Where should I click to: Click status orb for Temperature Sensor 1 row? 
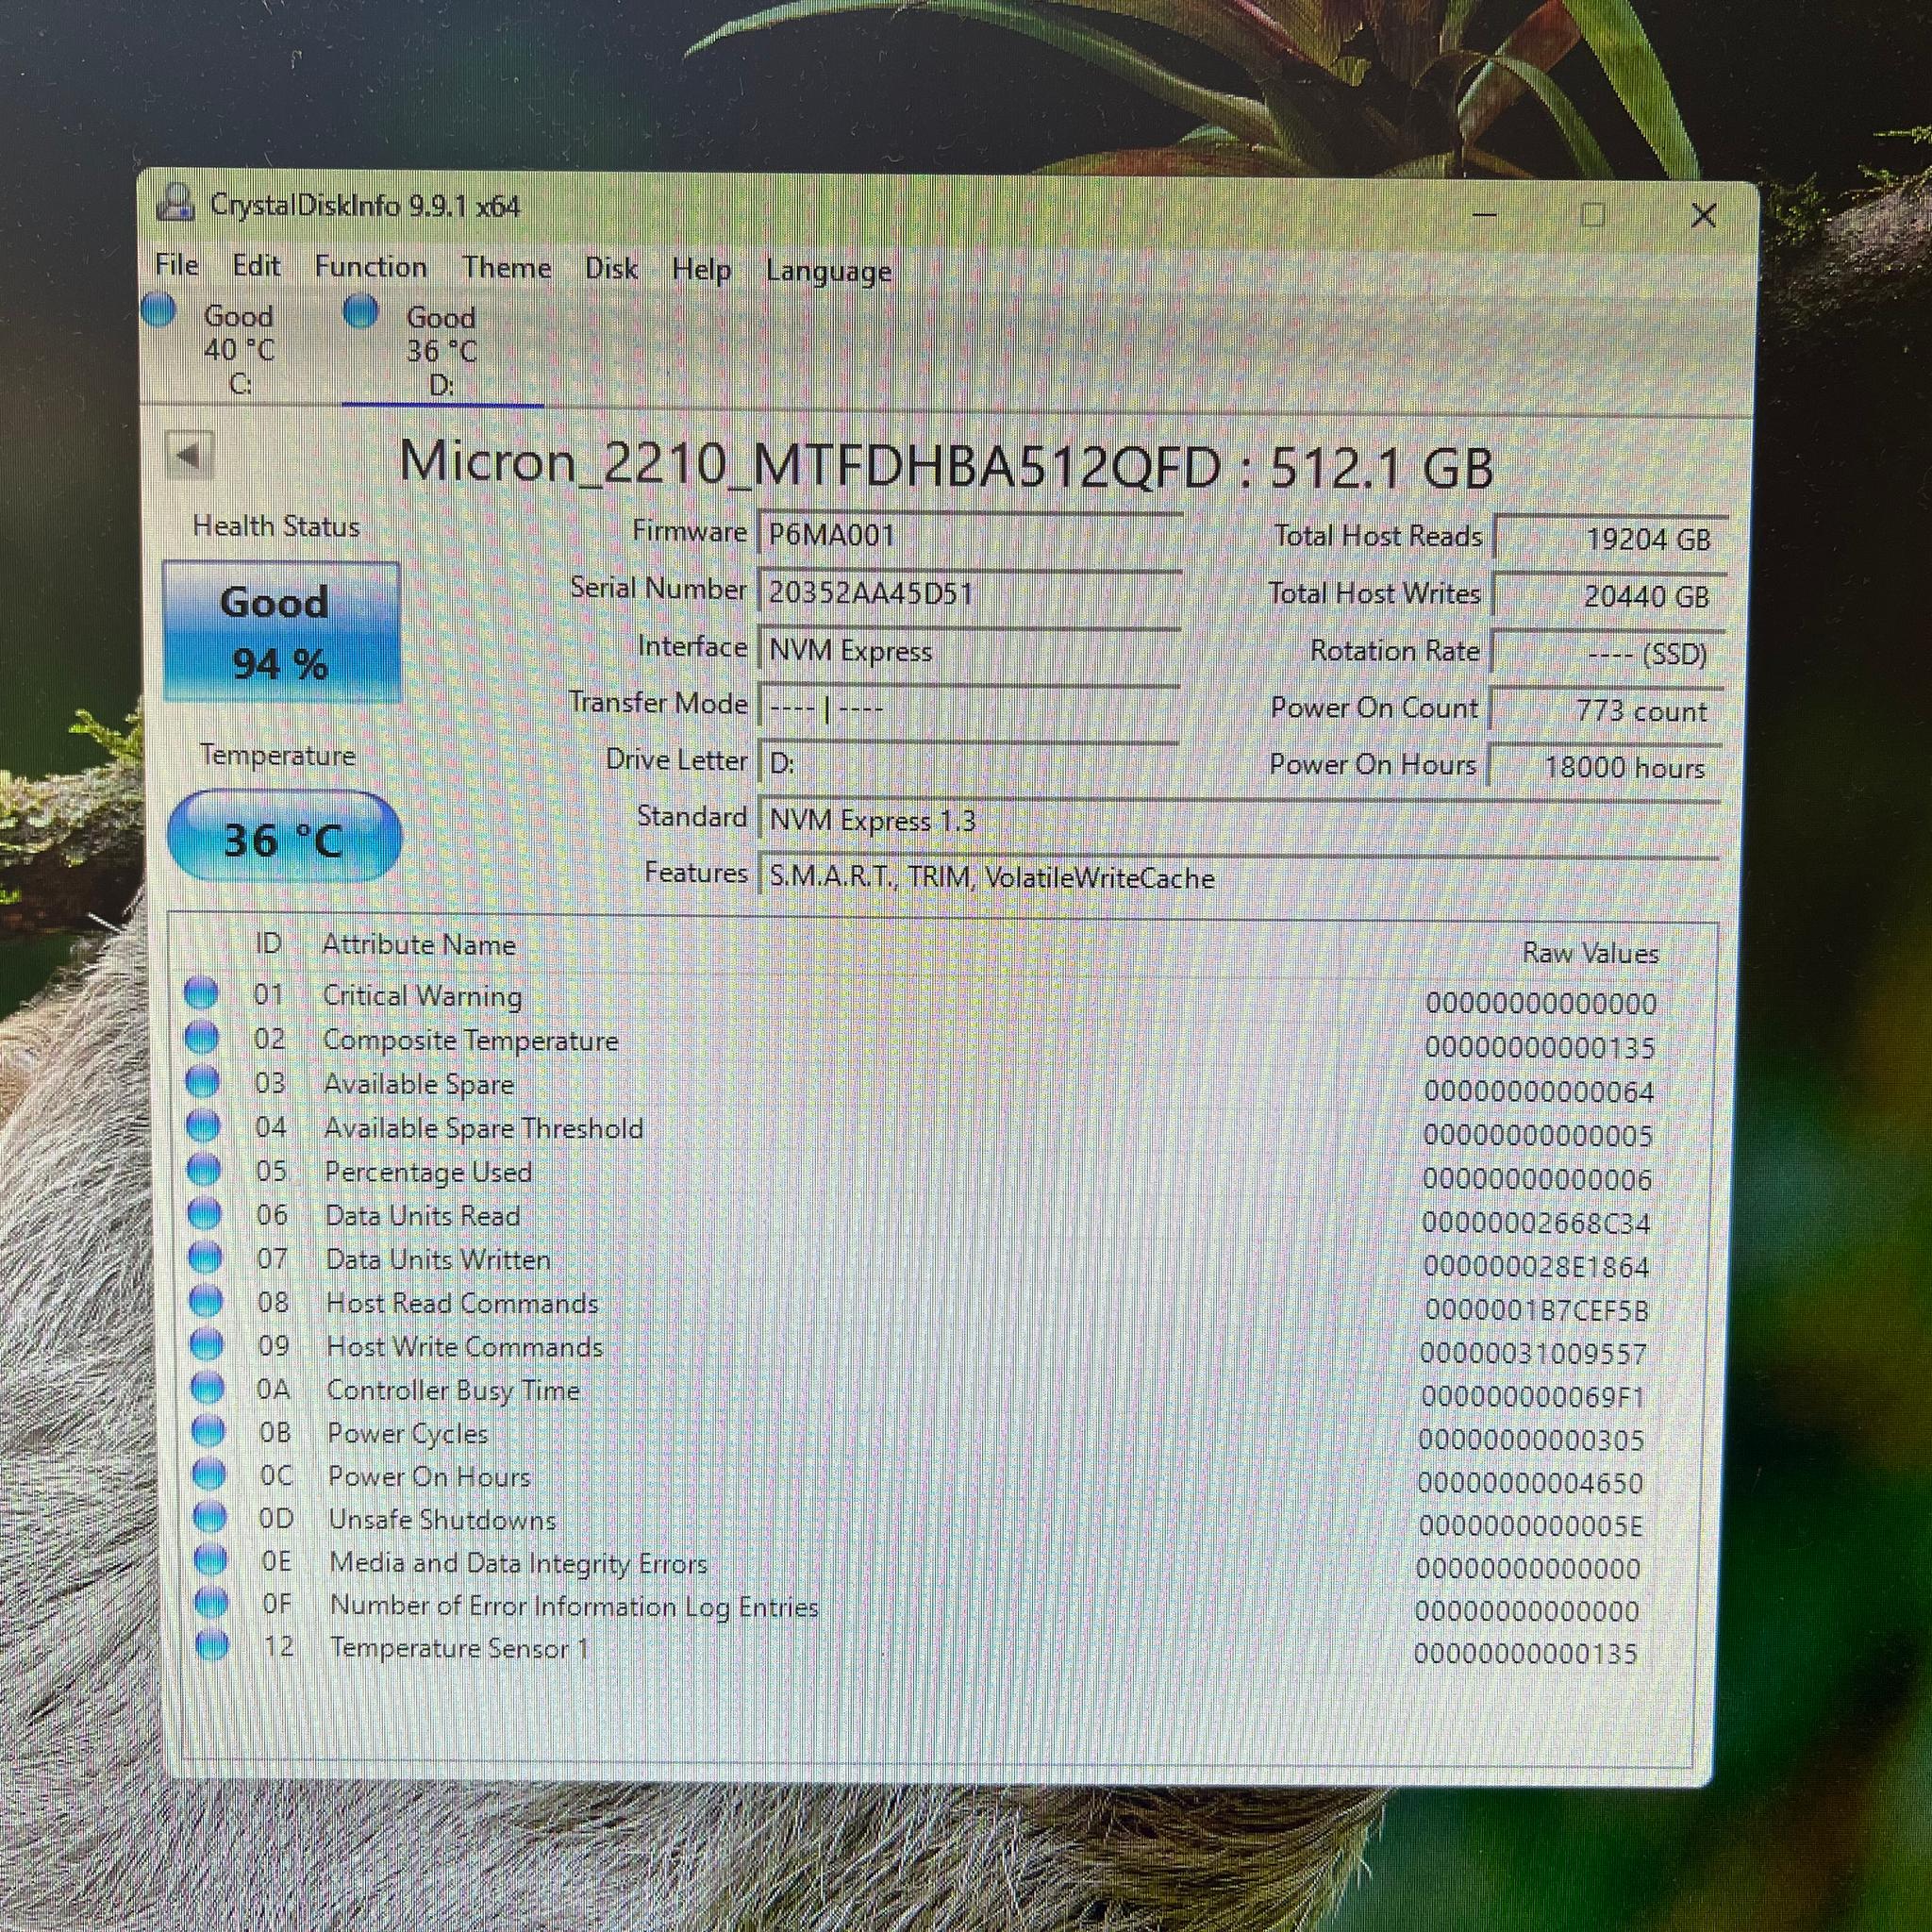[x=213, y=1645]
